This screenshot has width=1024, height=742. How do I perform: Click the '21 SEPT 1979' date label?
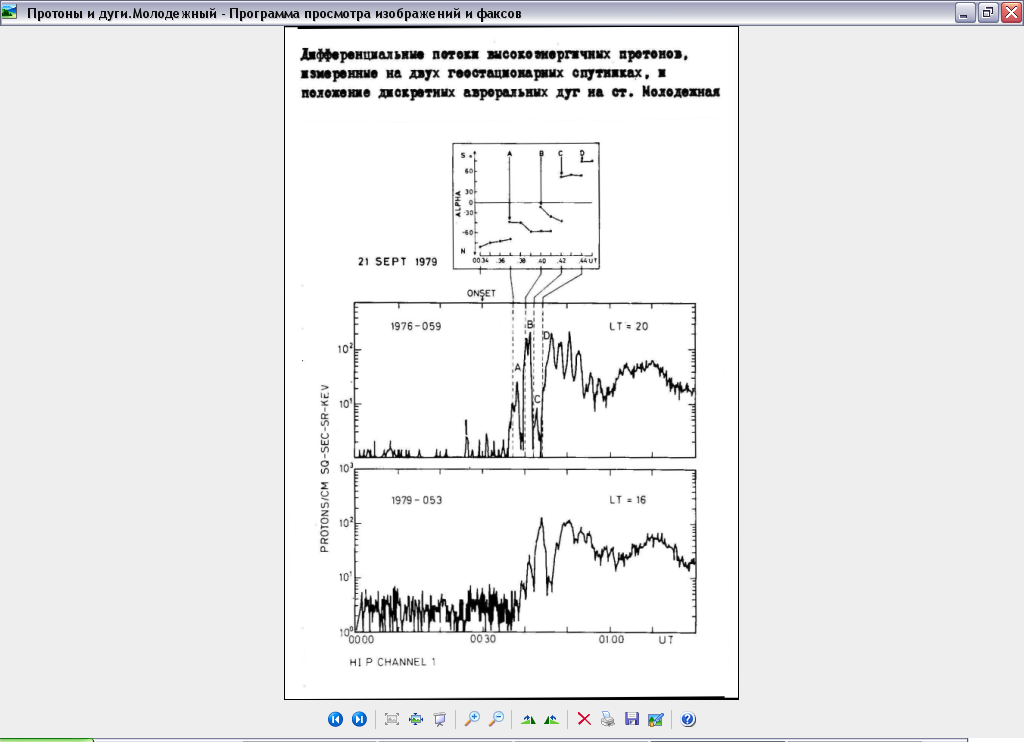tap(397, 261)
